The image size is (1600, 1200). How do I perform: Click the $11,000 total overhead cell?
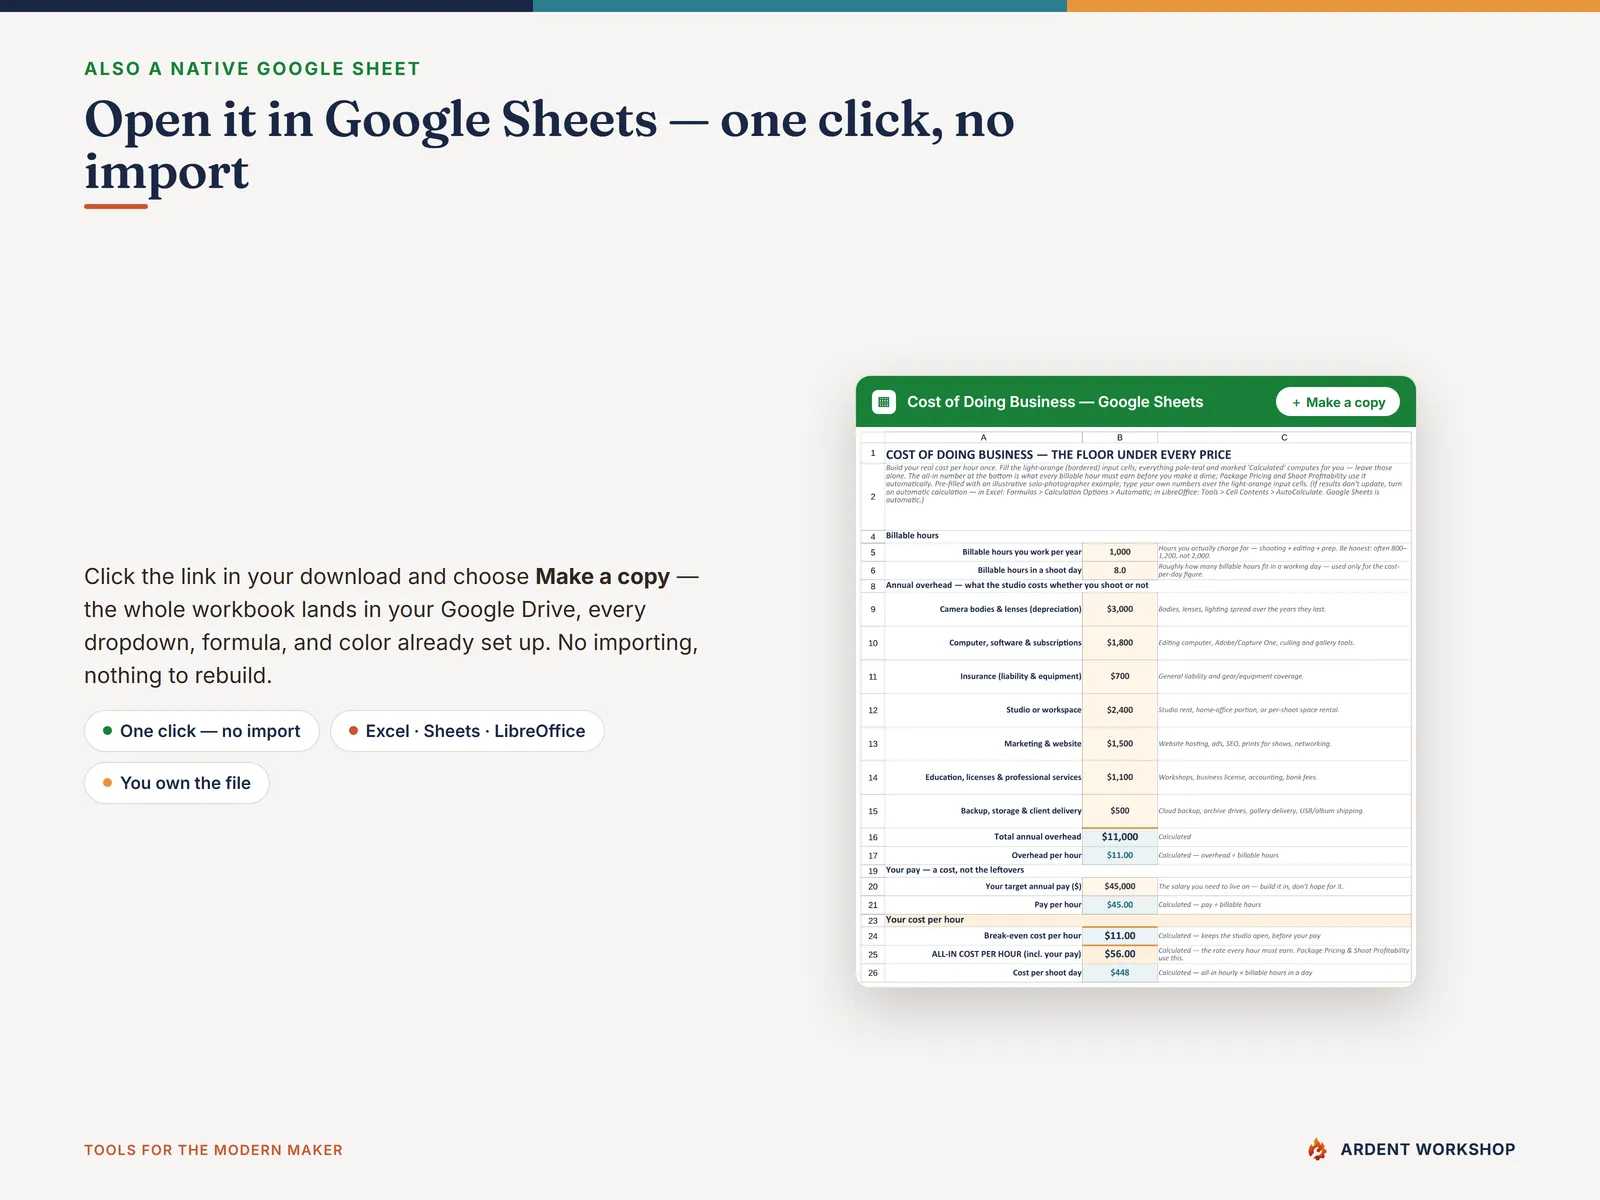coord(1120,837)
